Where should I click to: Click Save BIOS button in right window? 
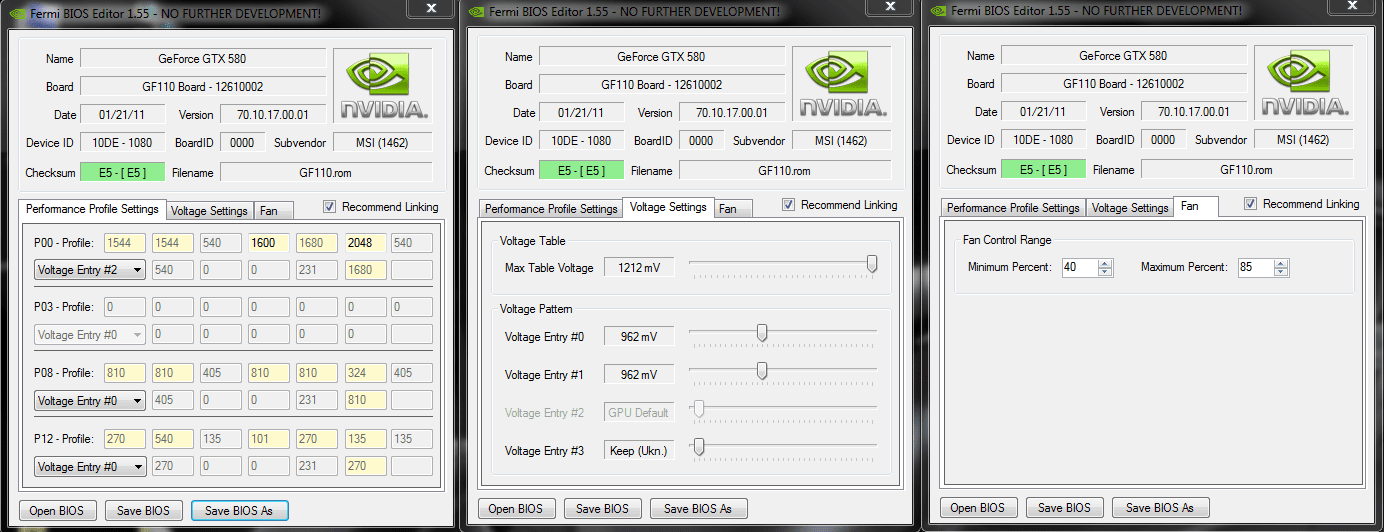[1065, 507]
